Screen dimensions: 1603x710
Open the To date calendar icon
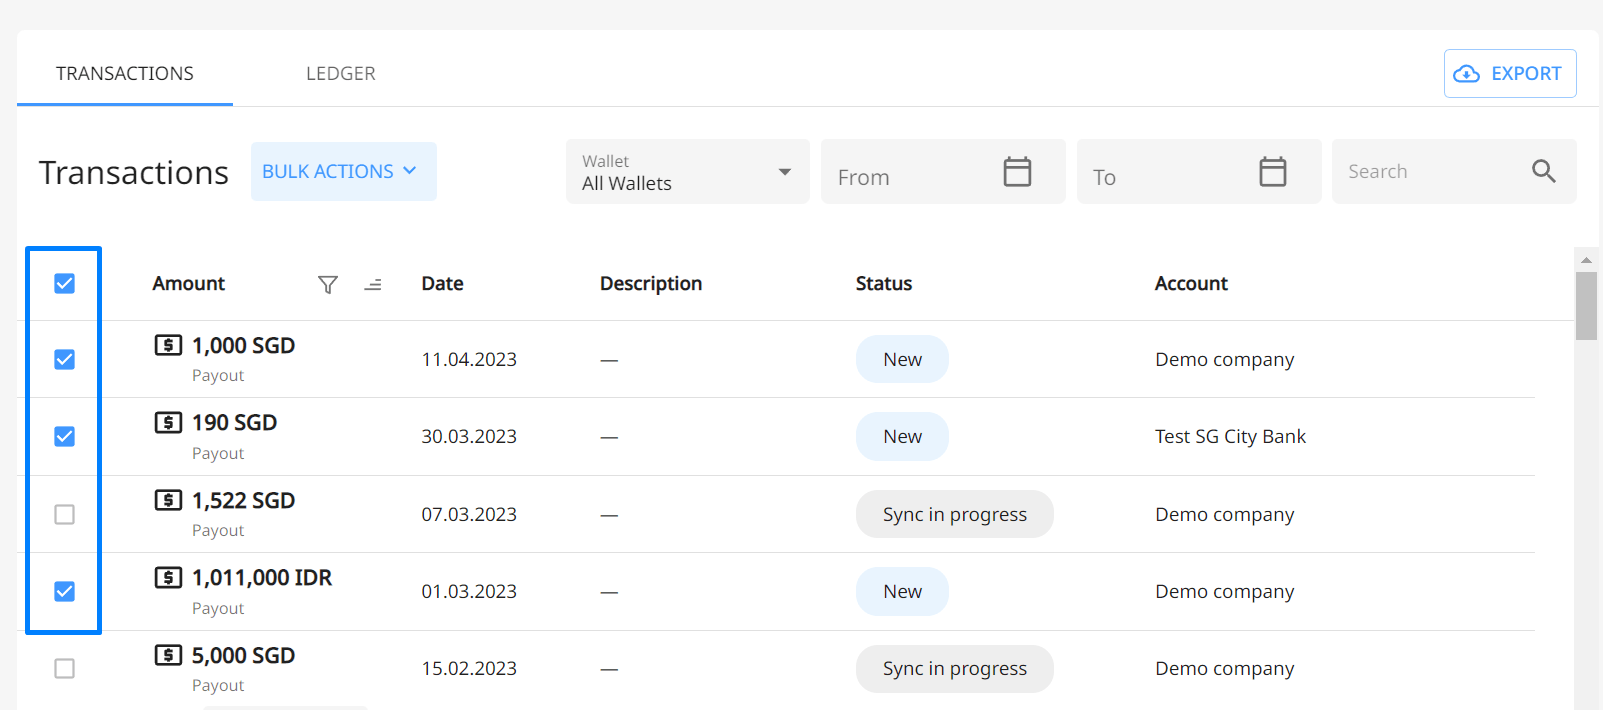tap(1272, 172)
